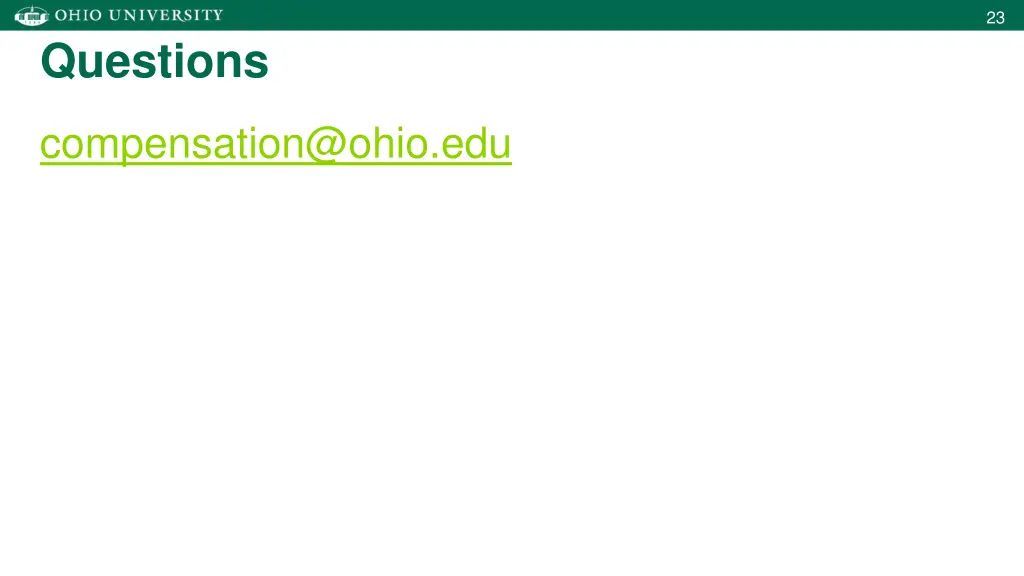The image size is (1024, 576).
Task: Open the compensation@ohio.edu email link
Action: coord(276,144)
